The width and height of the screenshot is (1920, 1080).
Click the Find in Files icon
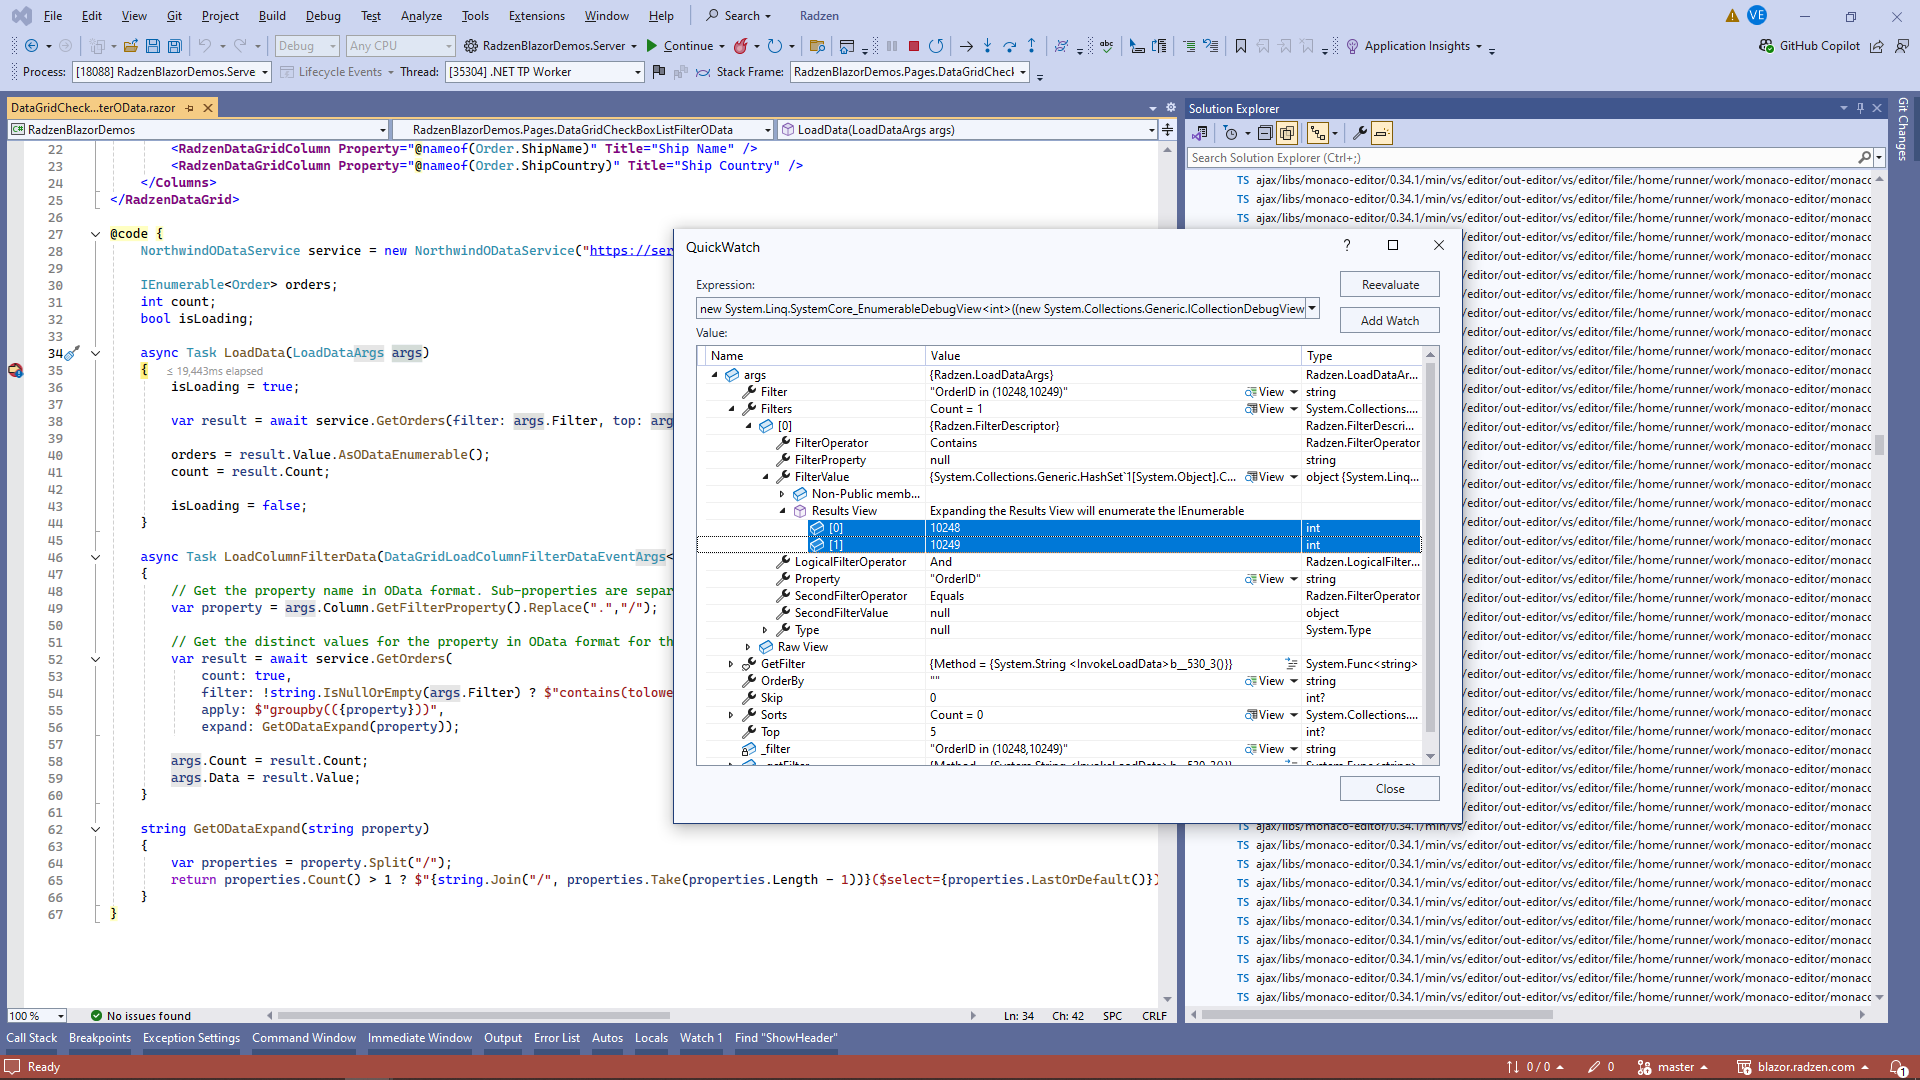pyautogui.click(x=817, y=46)
